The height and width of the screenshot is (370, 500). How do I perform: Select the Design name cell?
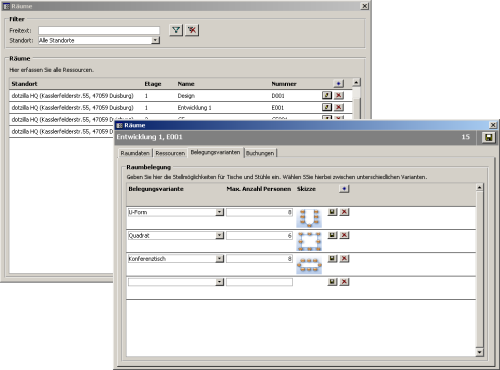click(186, 96)
